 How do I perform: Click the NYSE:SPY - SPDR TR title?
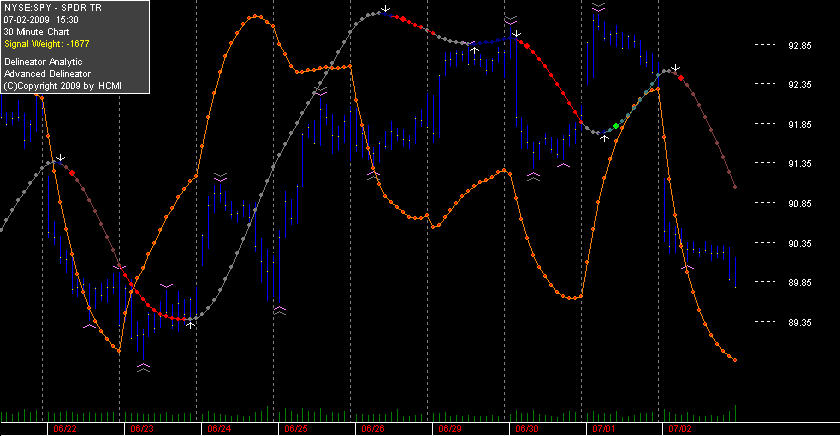pos(52,8)
